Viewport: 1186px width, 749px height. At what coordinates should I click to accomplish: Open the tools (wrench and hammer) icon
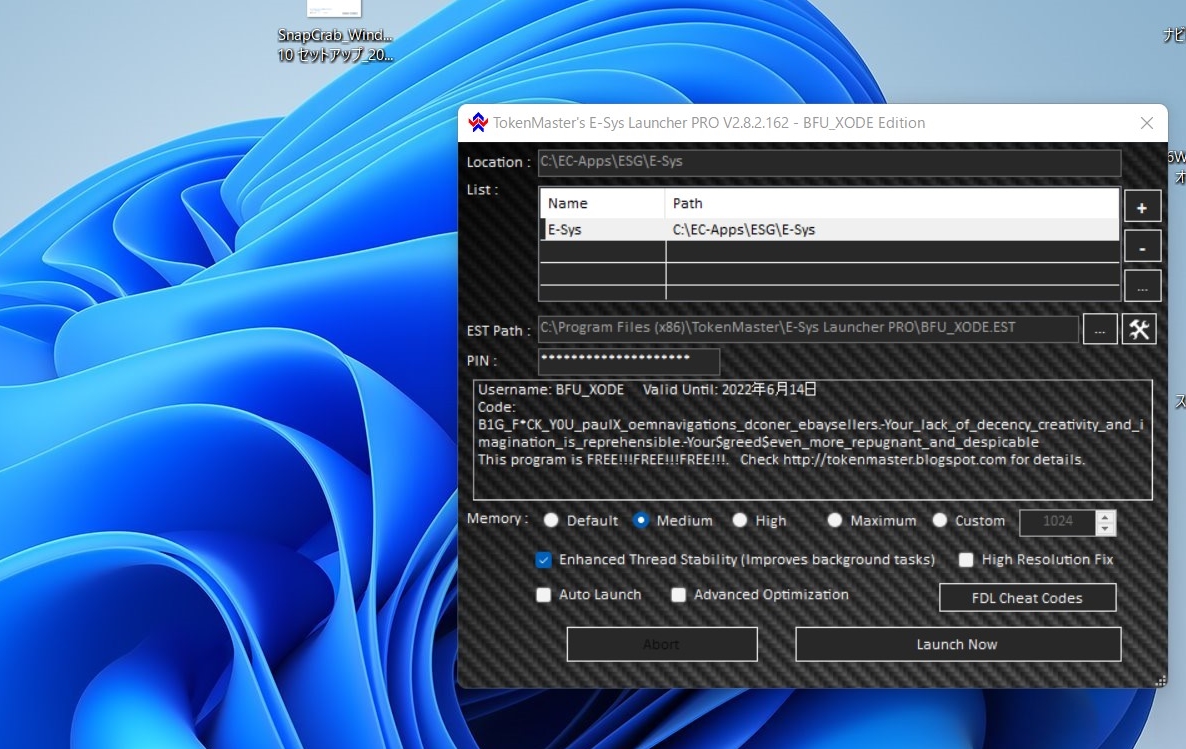(1138, 329)
